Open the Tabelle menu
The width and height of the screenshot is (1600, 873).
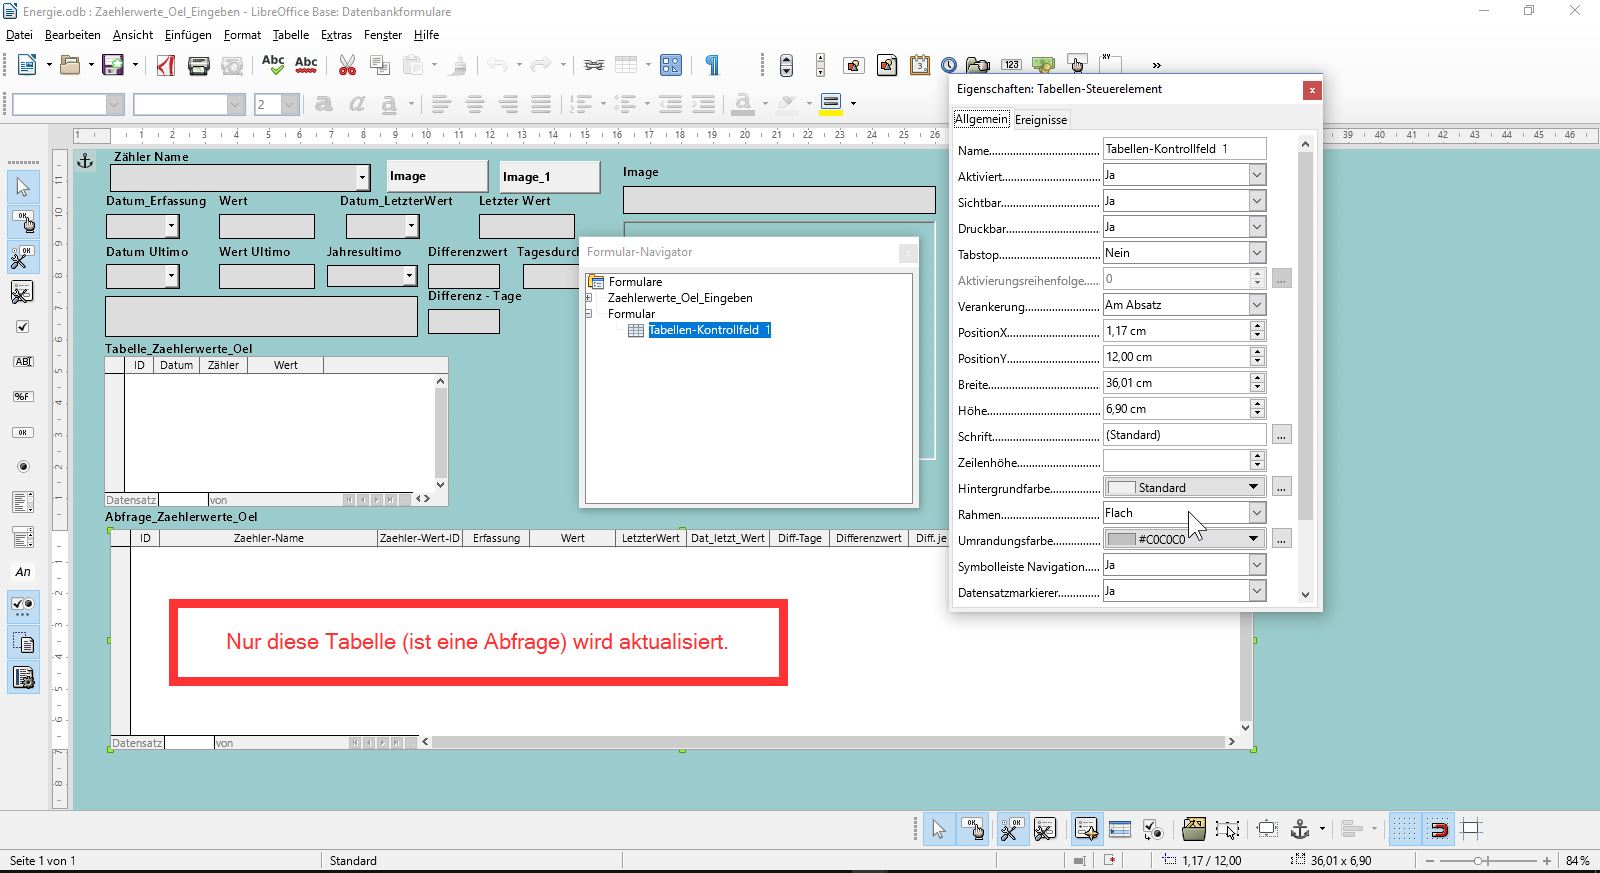(x=291, y=35)
